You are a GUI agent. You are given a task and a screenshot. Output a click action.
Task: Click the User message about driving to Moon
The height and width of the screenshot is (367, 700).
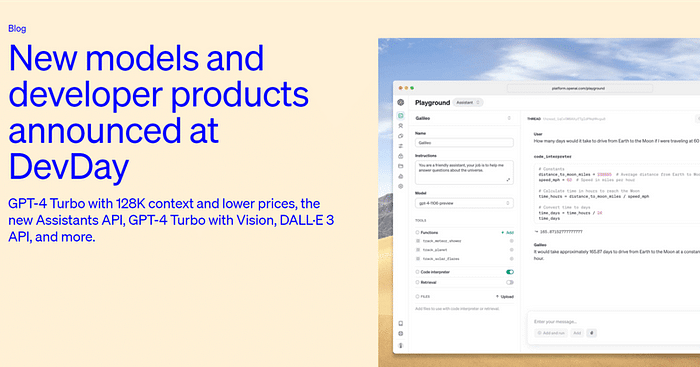pyautogui.click(x=617, y=141)
